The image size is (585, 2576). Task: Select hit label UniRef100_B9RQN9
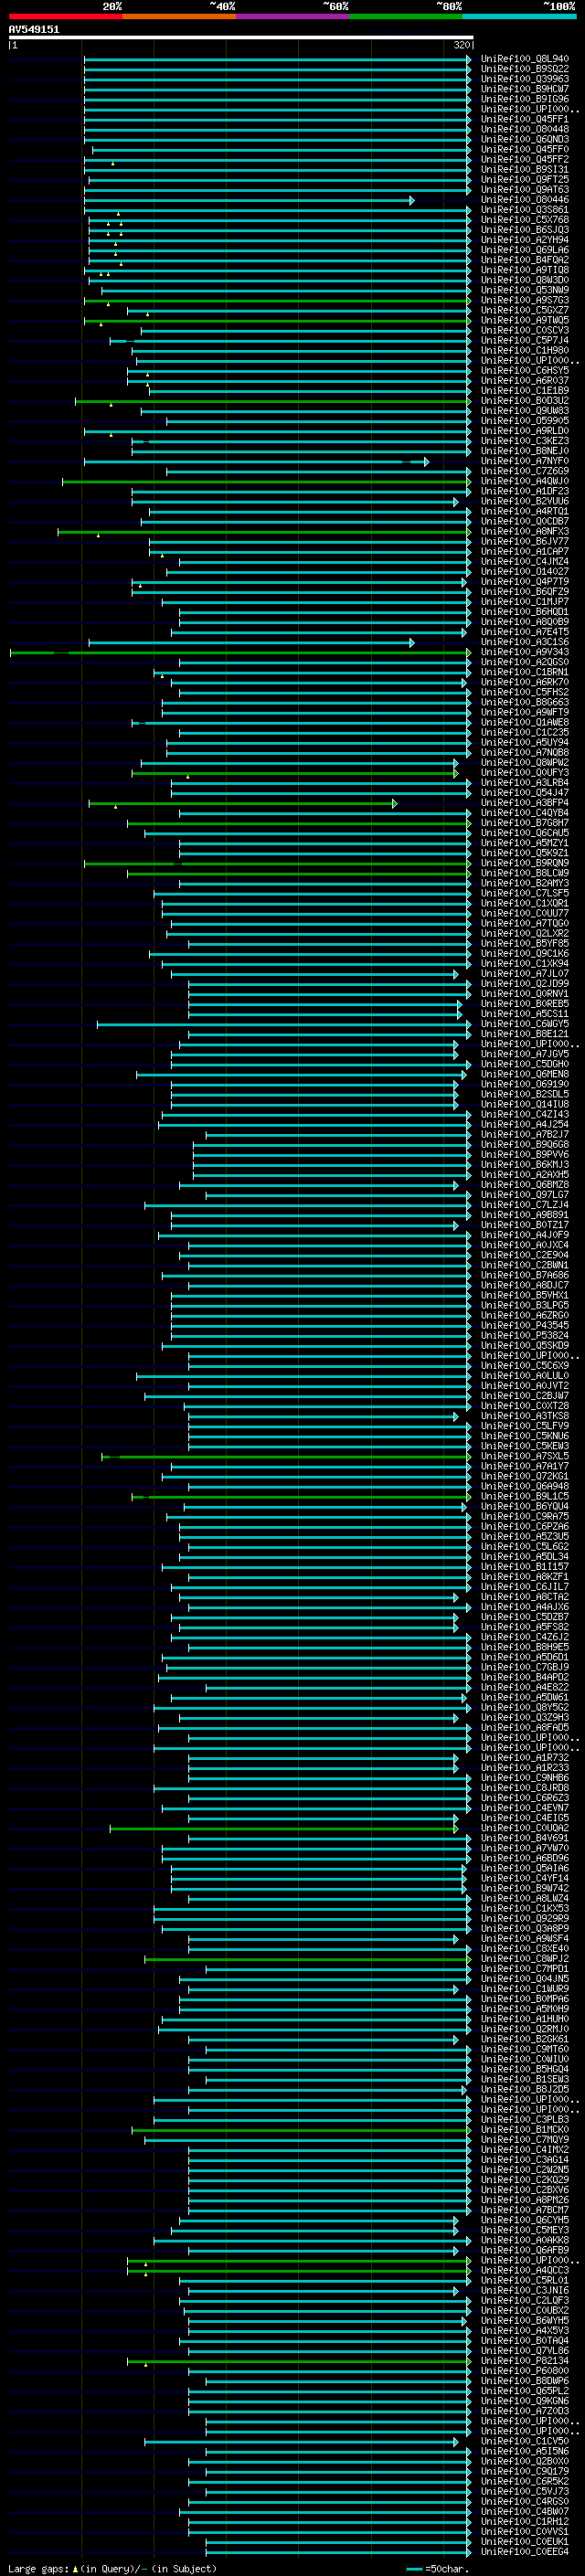click(x=525, y=863)
